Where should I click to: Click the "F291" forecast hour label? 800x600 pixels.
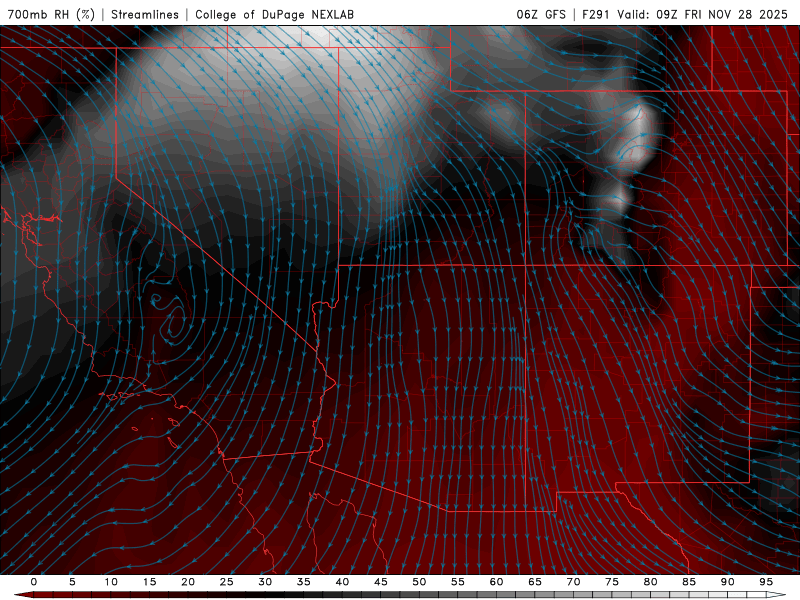(596, 14)
